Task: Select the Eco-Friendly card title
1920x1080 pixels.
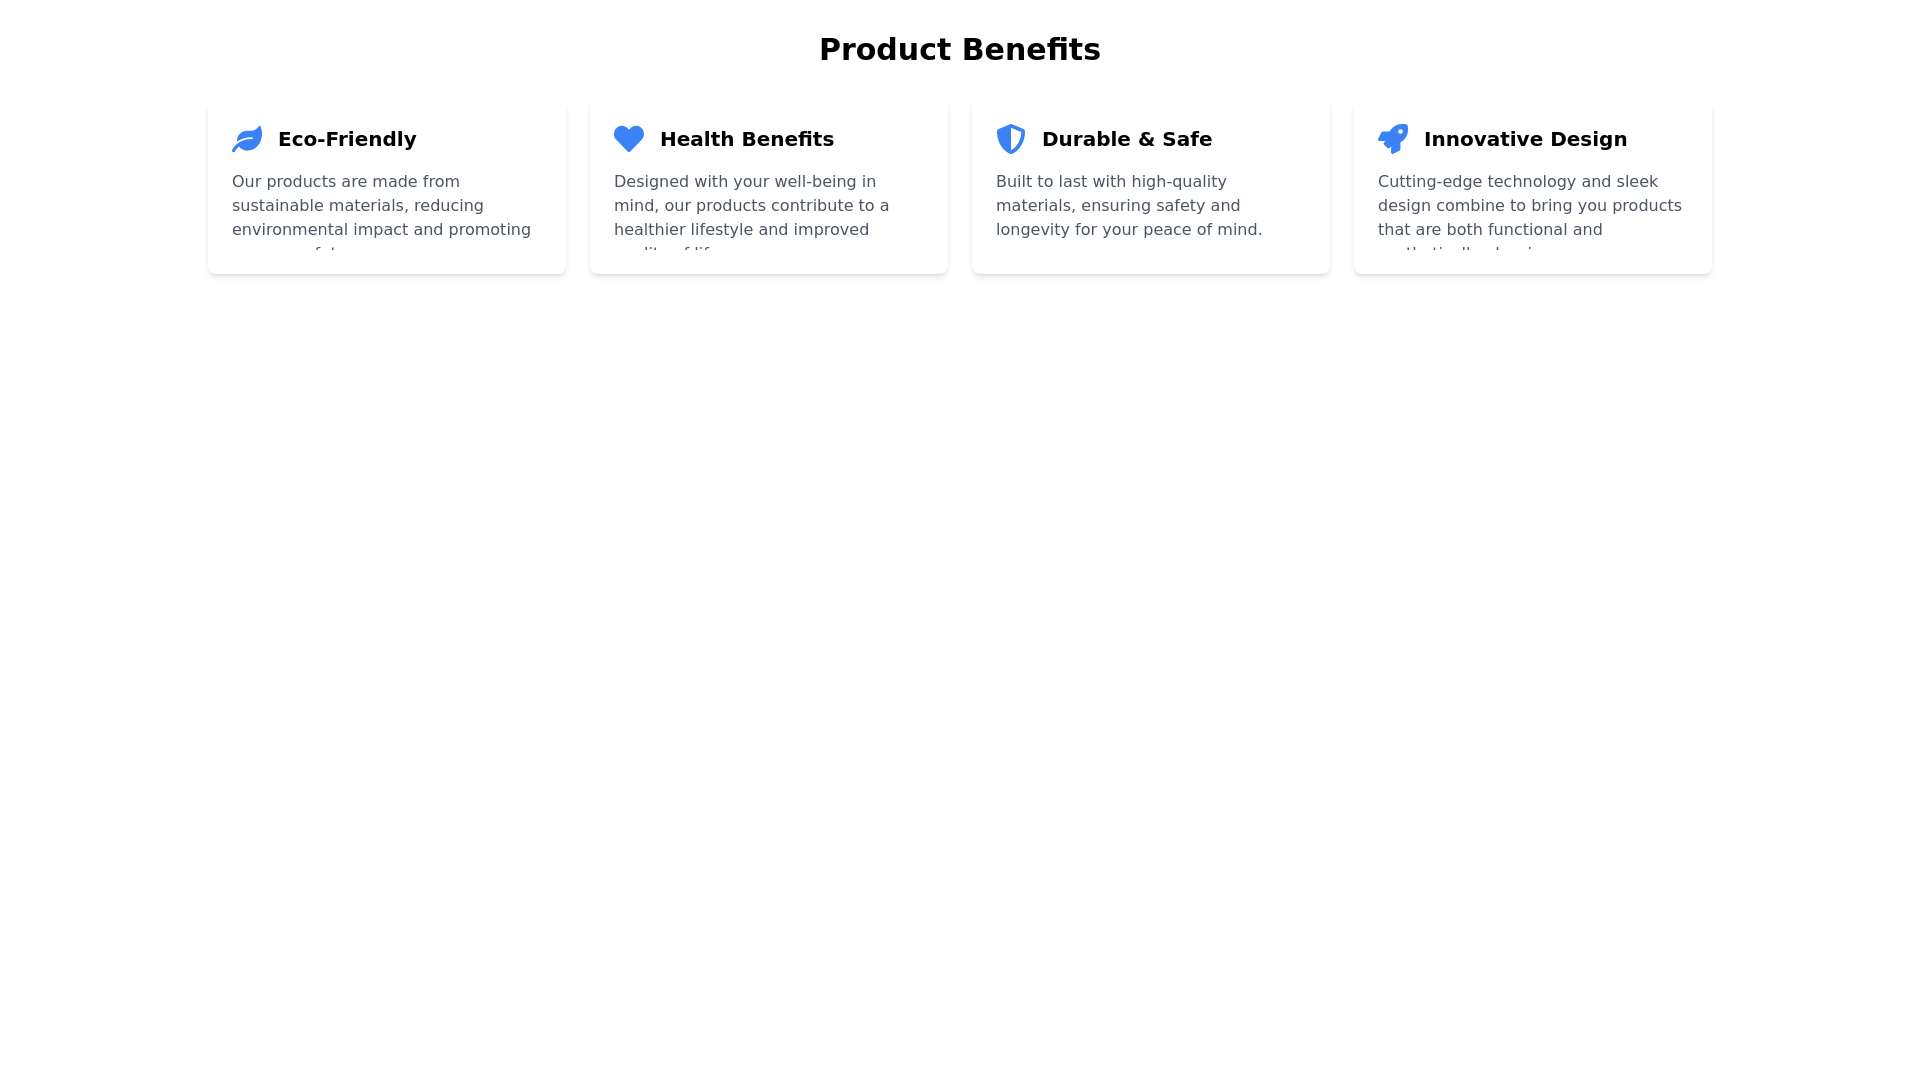Action: tap(347, 139)
